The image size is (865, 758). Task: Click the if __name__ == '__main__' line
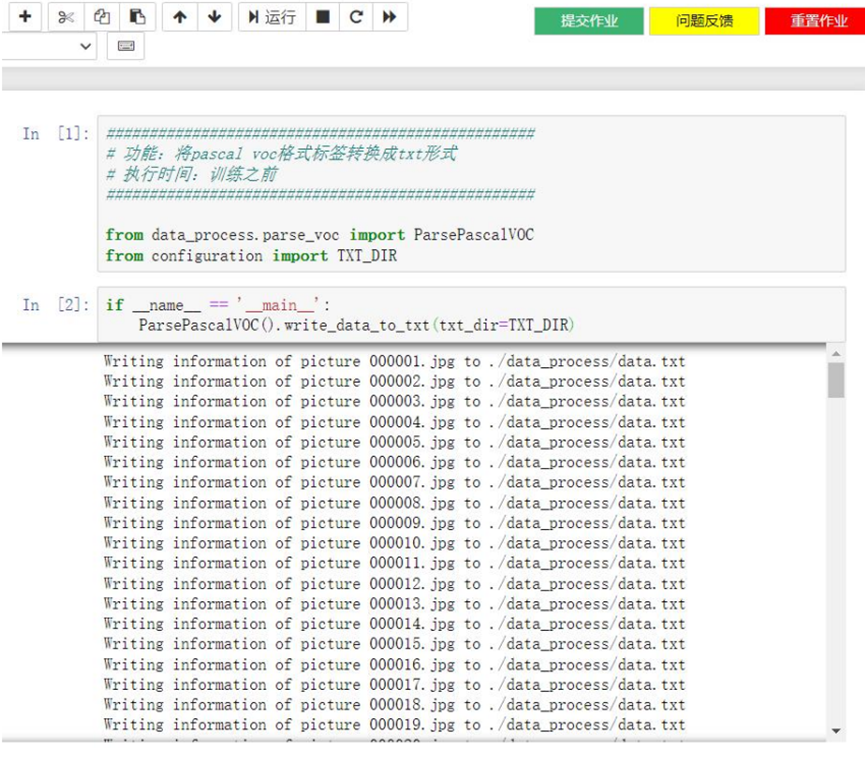[218, 305]
